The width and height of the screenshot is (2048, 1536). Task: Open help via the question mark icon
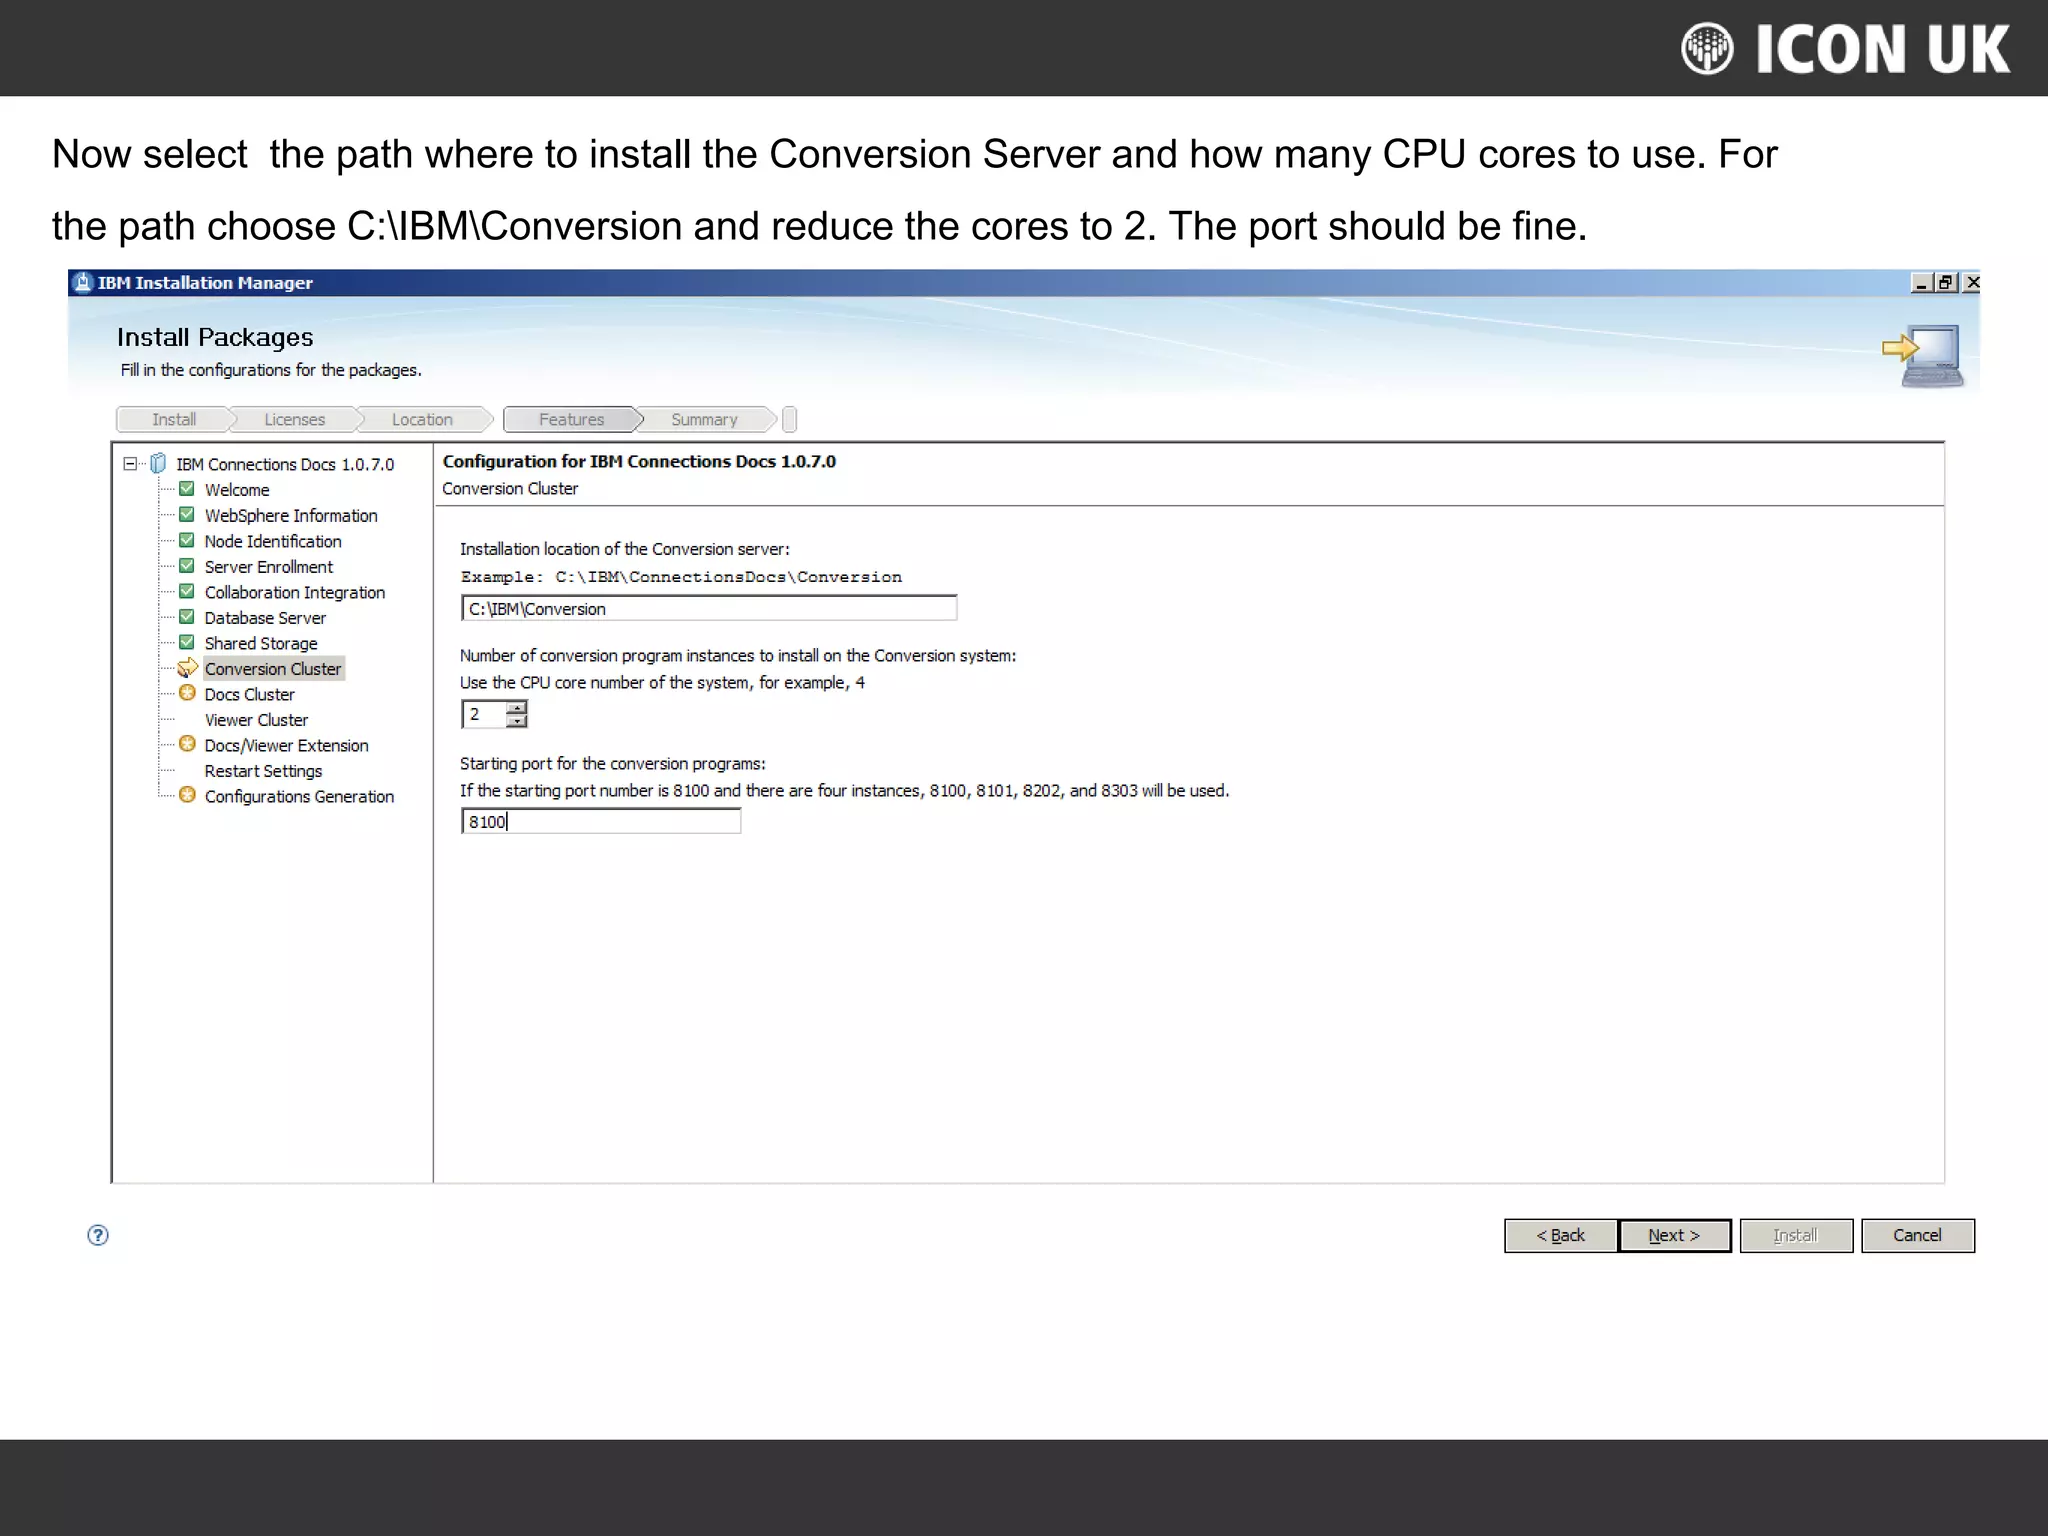[98, 1235]
